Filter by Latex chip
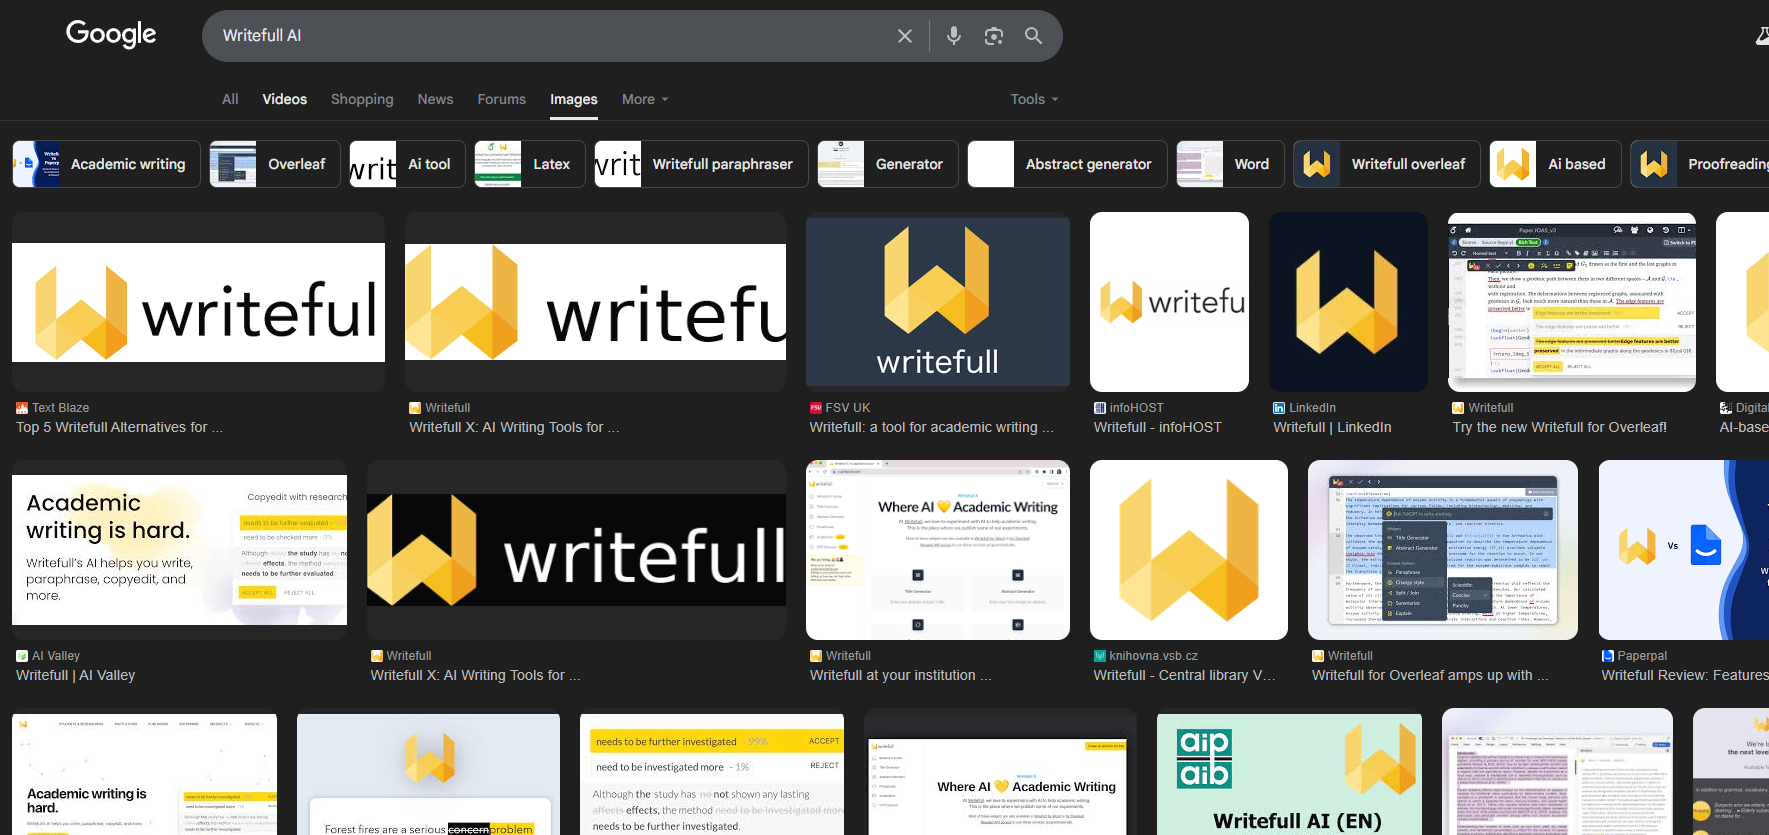The width and height of the screenshot is (1769, 835). tap(530, 164)
